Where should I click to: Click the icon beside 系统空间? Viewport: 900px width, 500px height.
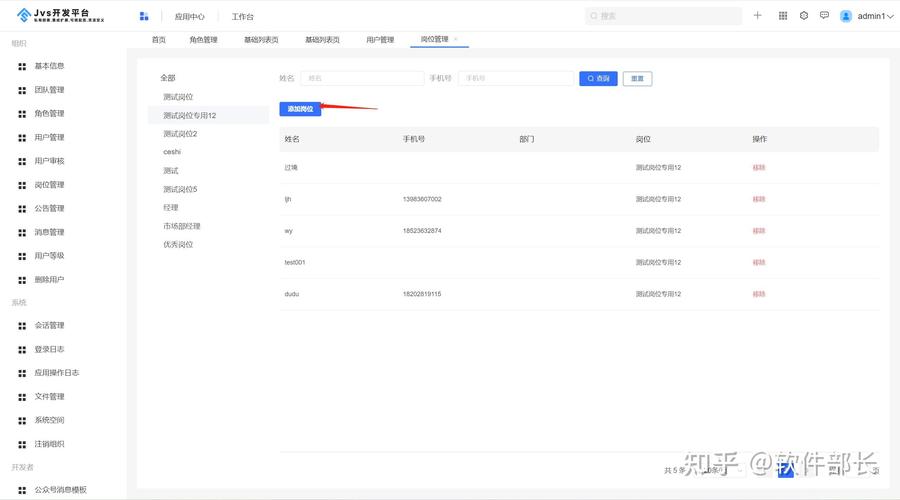(x=22, y=421)
